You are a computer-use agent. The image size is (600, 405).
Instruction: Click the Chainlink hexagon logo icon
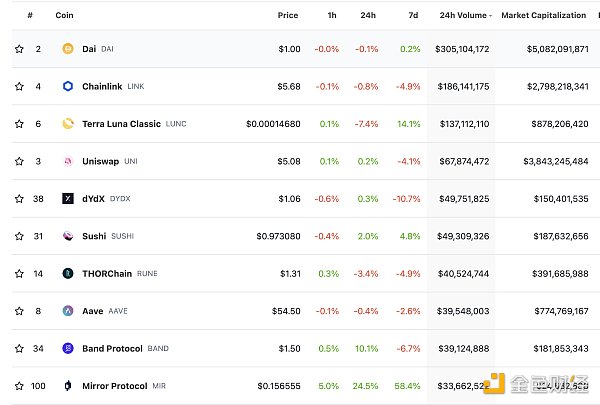(68, 86)
